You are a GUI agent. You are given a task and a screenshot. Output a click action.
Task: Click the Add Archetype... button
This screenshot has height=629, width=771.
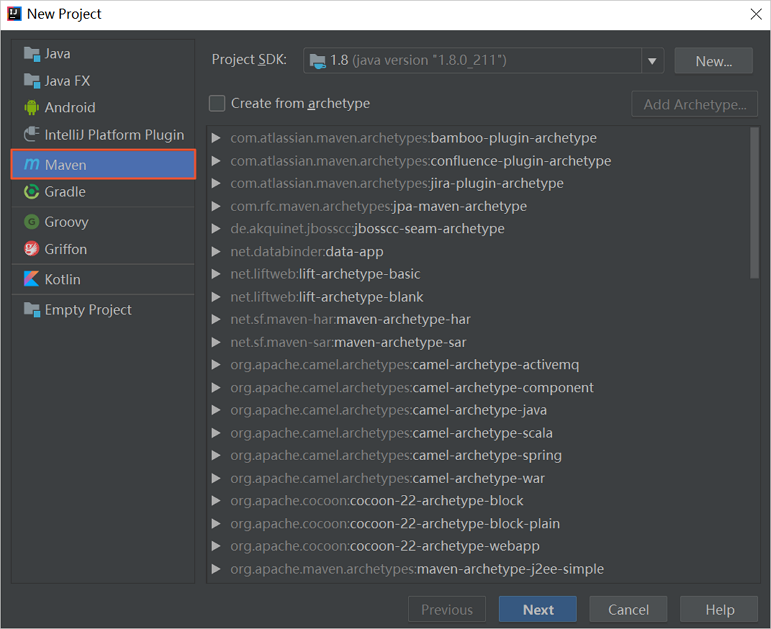click(694, 104)
